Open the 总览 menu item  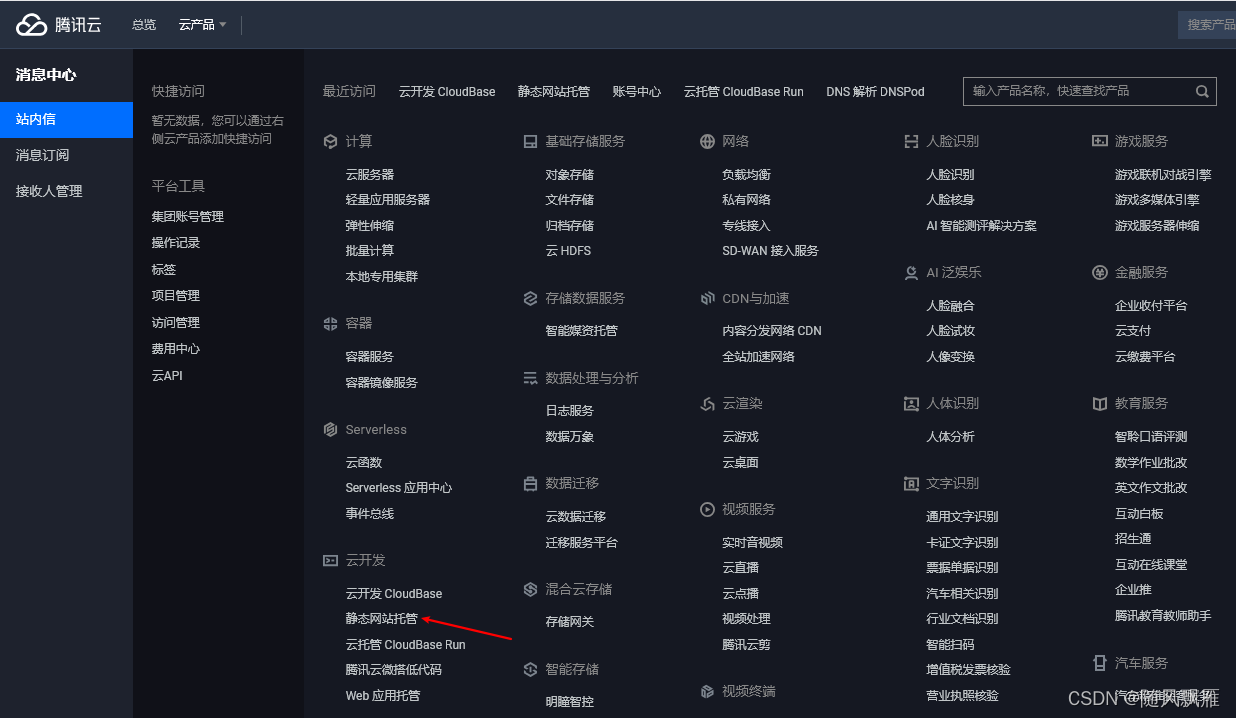point(143,24)
